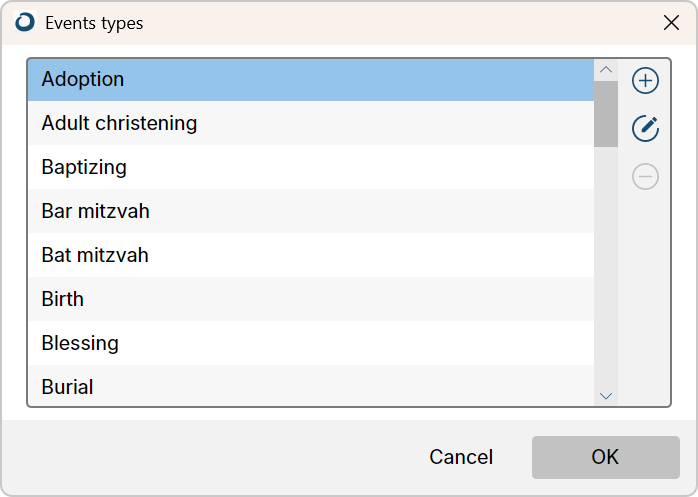Click the scrollbar up arrow
The height and width of the screenshot is (497, 698).
click(x=606, y=70)
